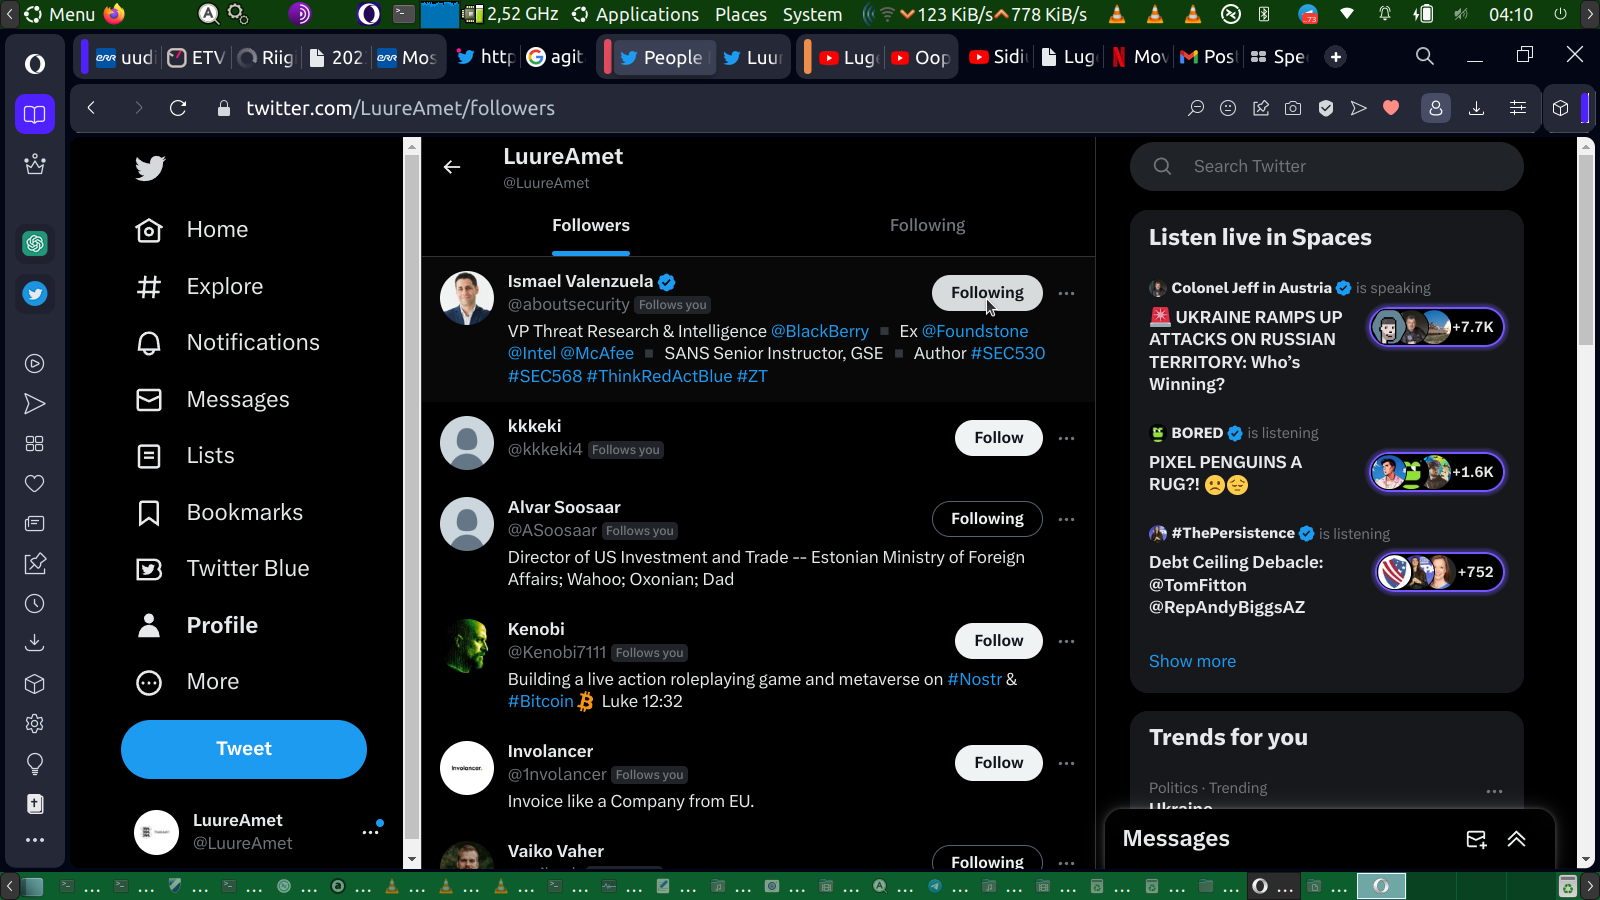Click Following button for Alvar Soosaar

987,519
